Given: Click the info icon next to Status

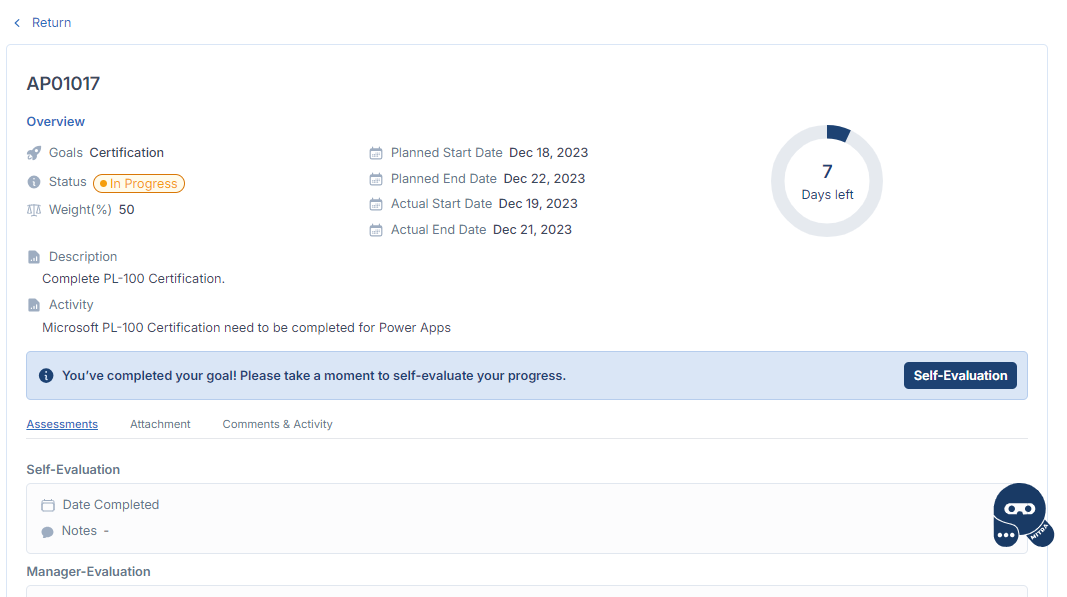Looking at the screenshot, I should 34,182.
